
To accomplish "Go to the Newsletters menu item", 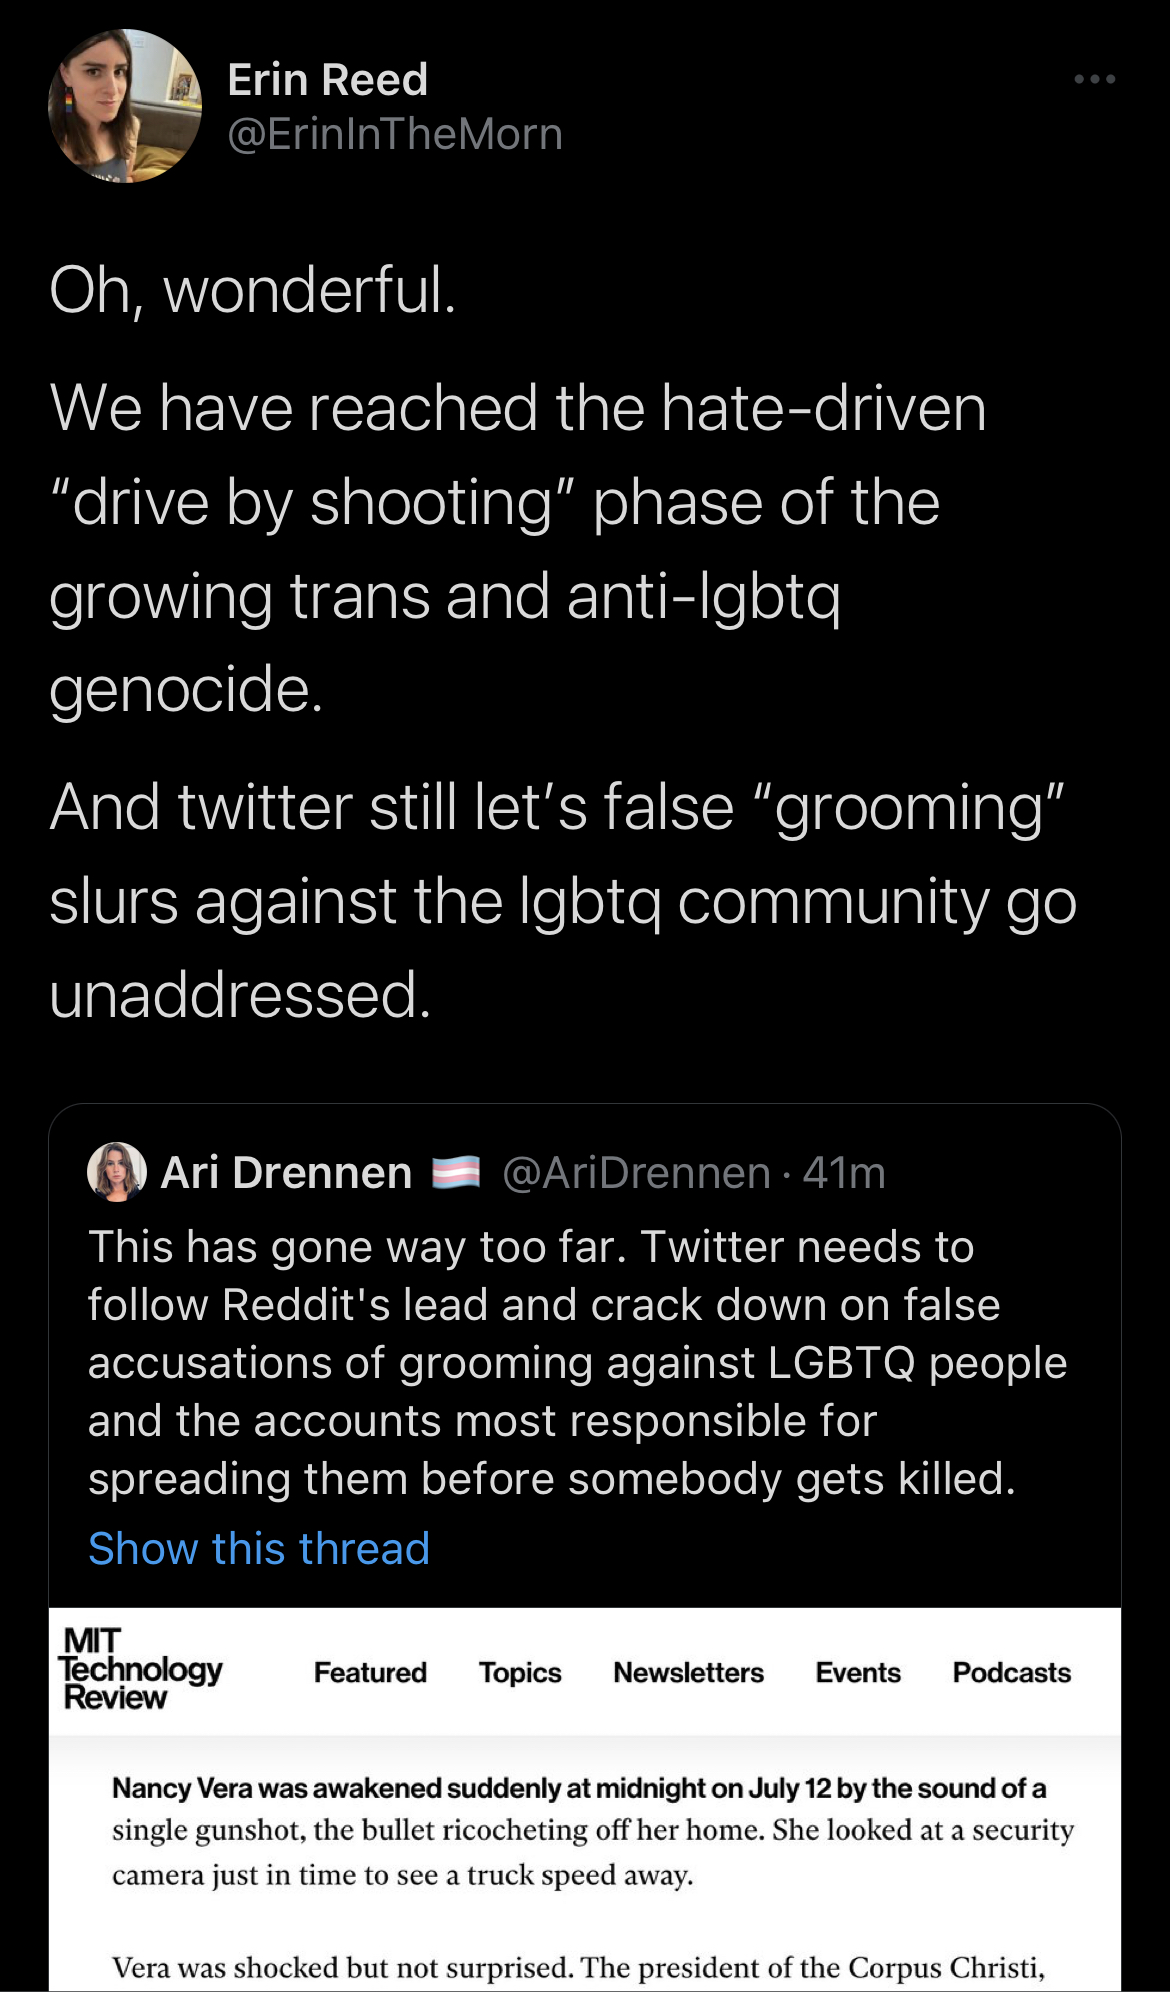I will click(x=688, y=1672).
